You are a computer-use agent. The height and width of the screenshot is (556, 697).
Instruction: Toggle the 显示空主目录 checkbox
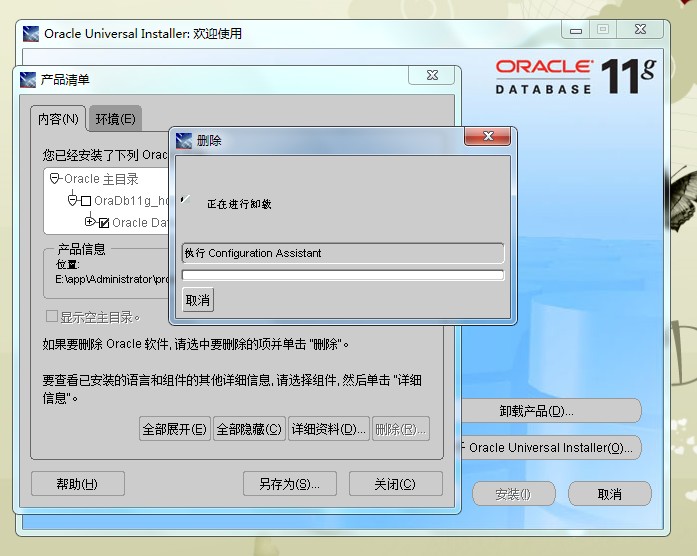pos(52,316)
